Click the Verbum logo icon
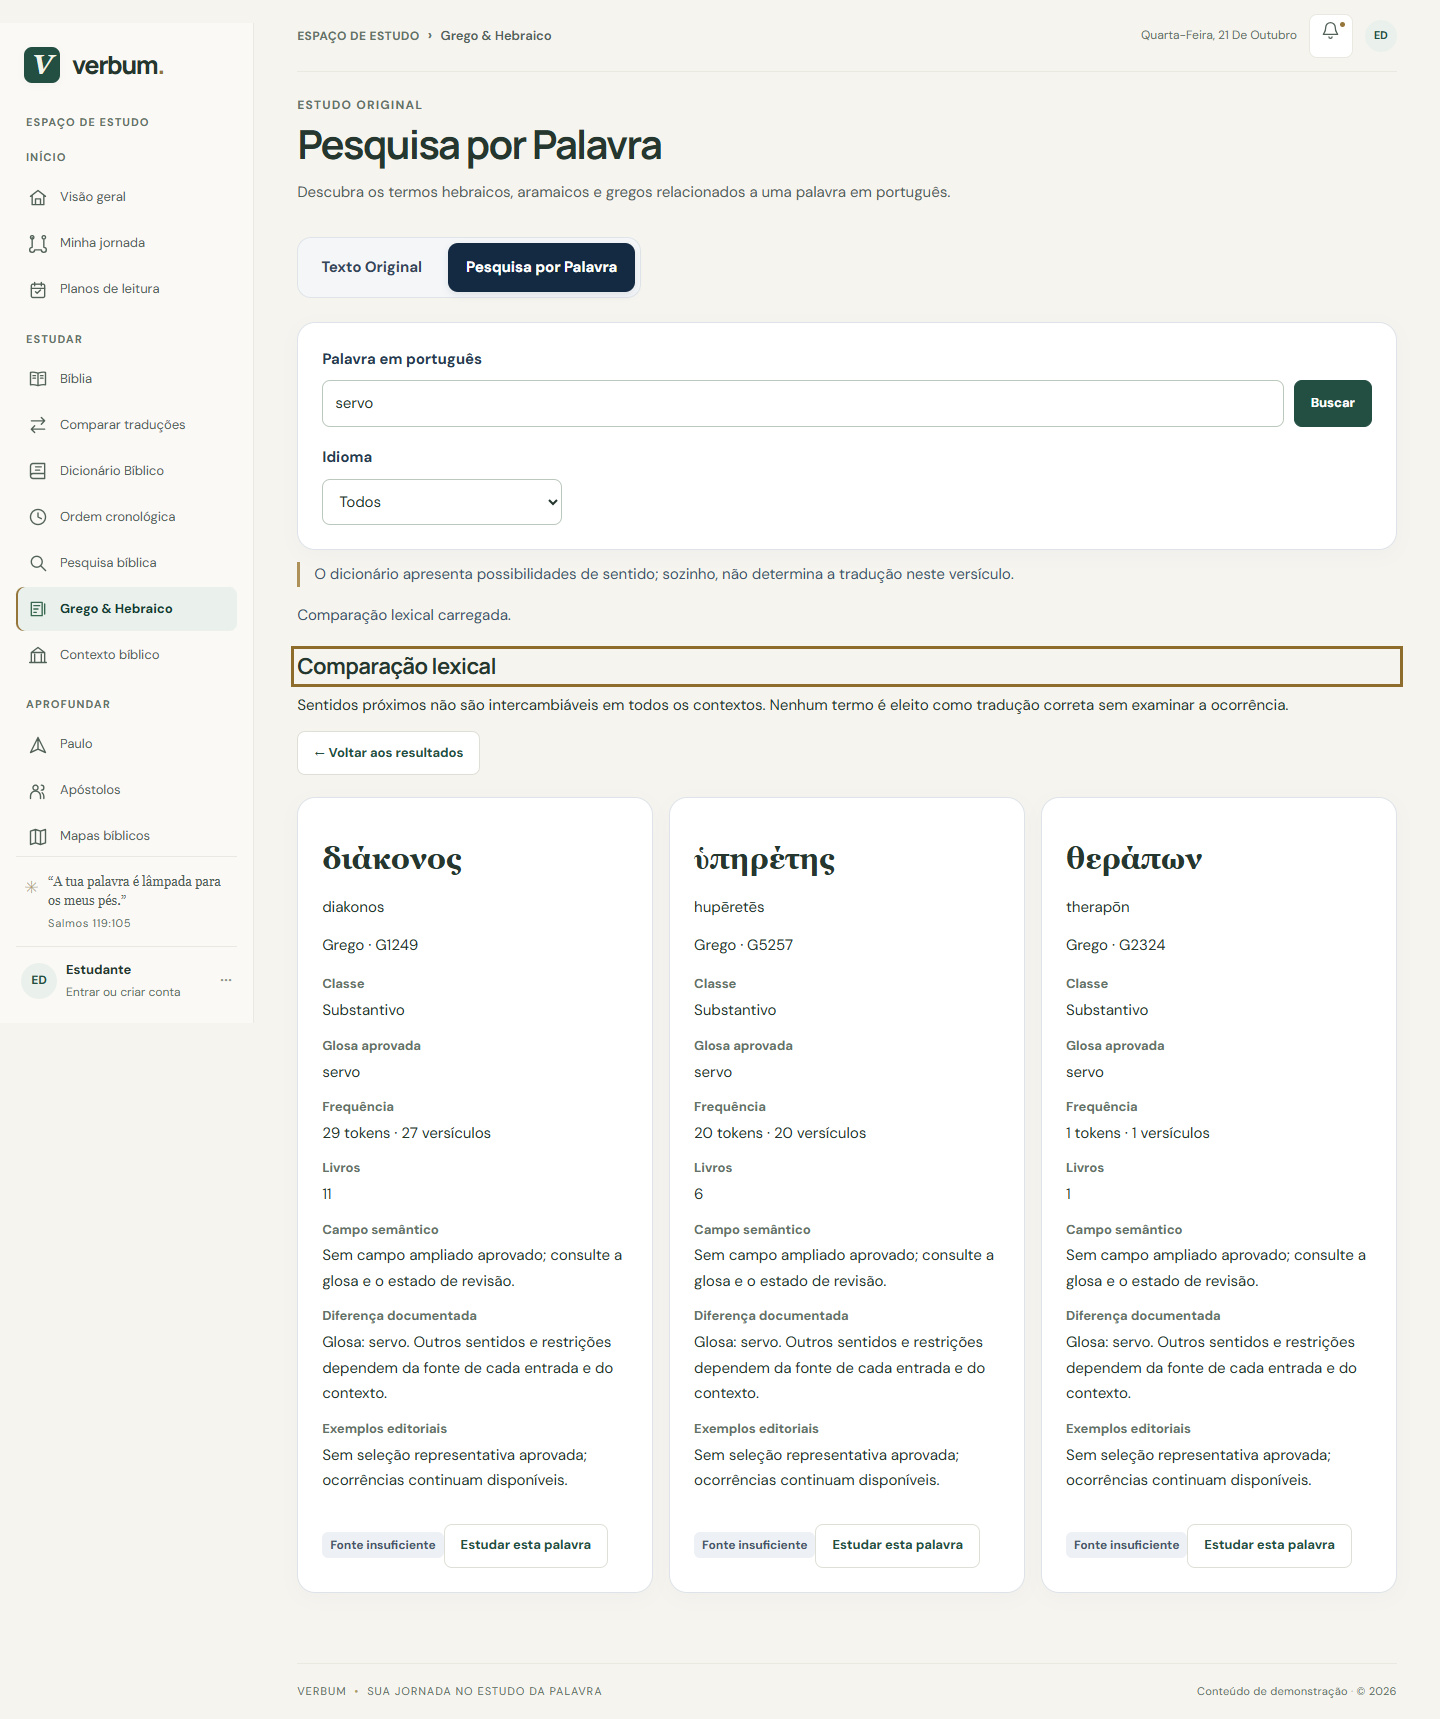 click(42, 65)
